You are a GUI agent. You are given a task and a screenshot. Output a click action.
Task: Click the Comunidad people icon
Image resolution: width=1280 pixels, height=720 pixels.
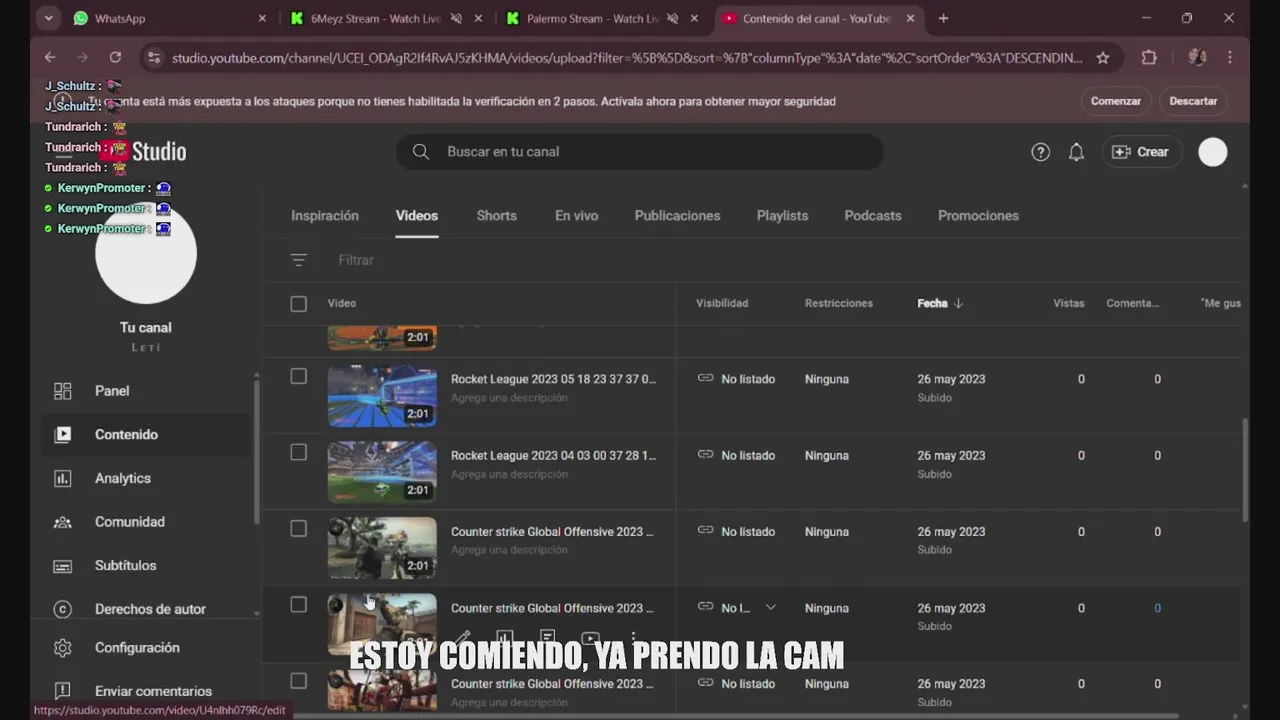(x=62, y=522)
